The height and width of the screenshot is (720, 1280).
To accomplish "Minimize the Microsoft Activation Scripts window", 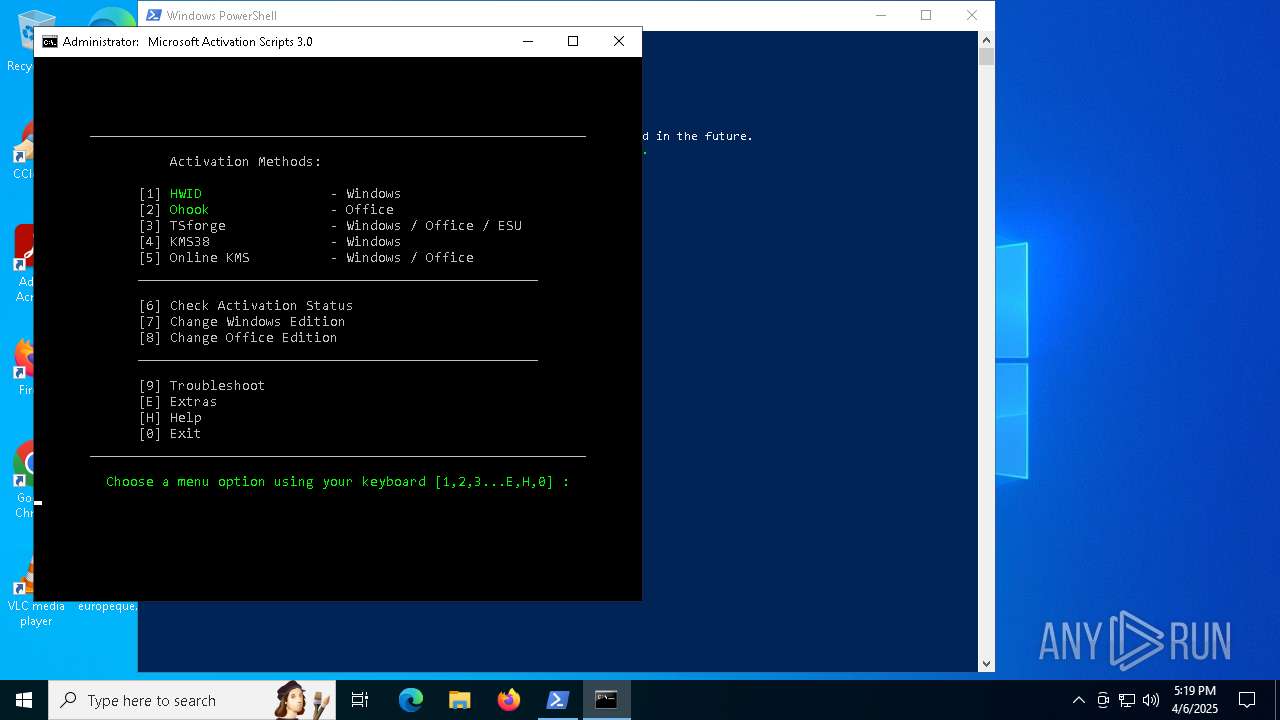I will coord(528,41).
